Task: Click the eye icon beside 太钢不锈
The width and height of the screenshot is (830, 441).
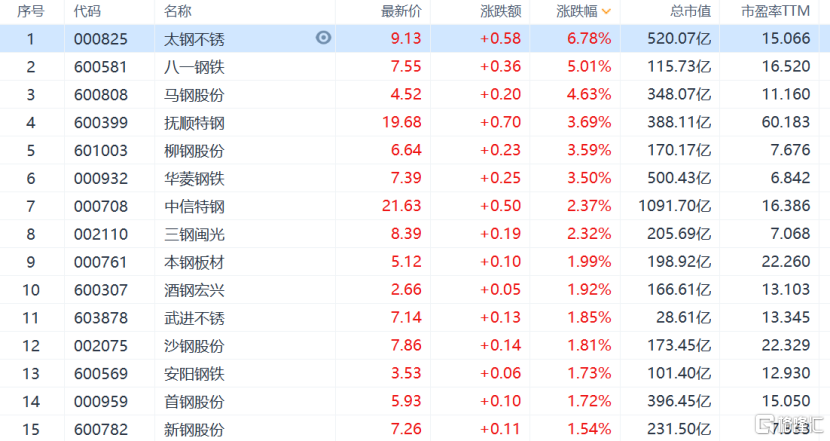Action: click(x=323, y=38)
